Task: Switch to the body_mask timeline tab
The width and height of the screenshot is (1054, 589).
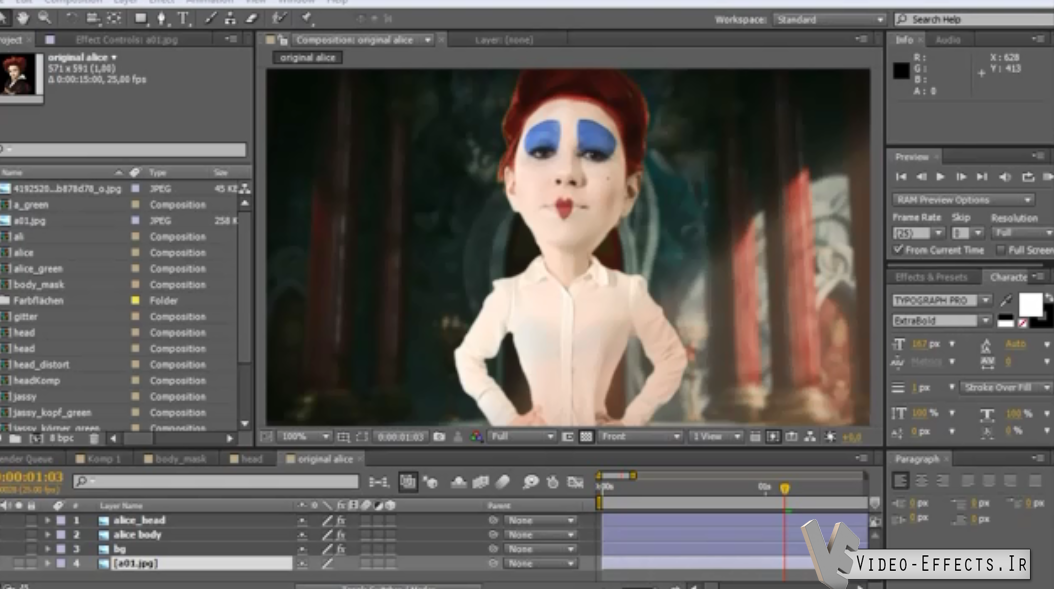Action: [175, 459]
